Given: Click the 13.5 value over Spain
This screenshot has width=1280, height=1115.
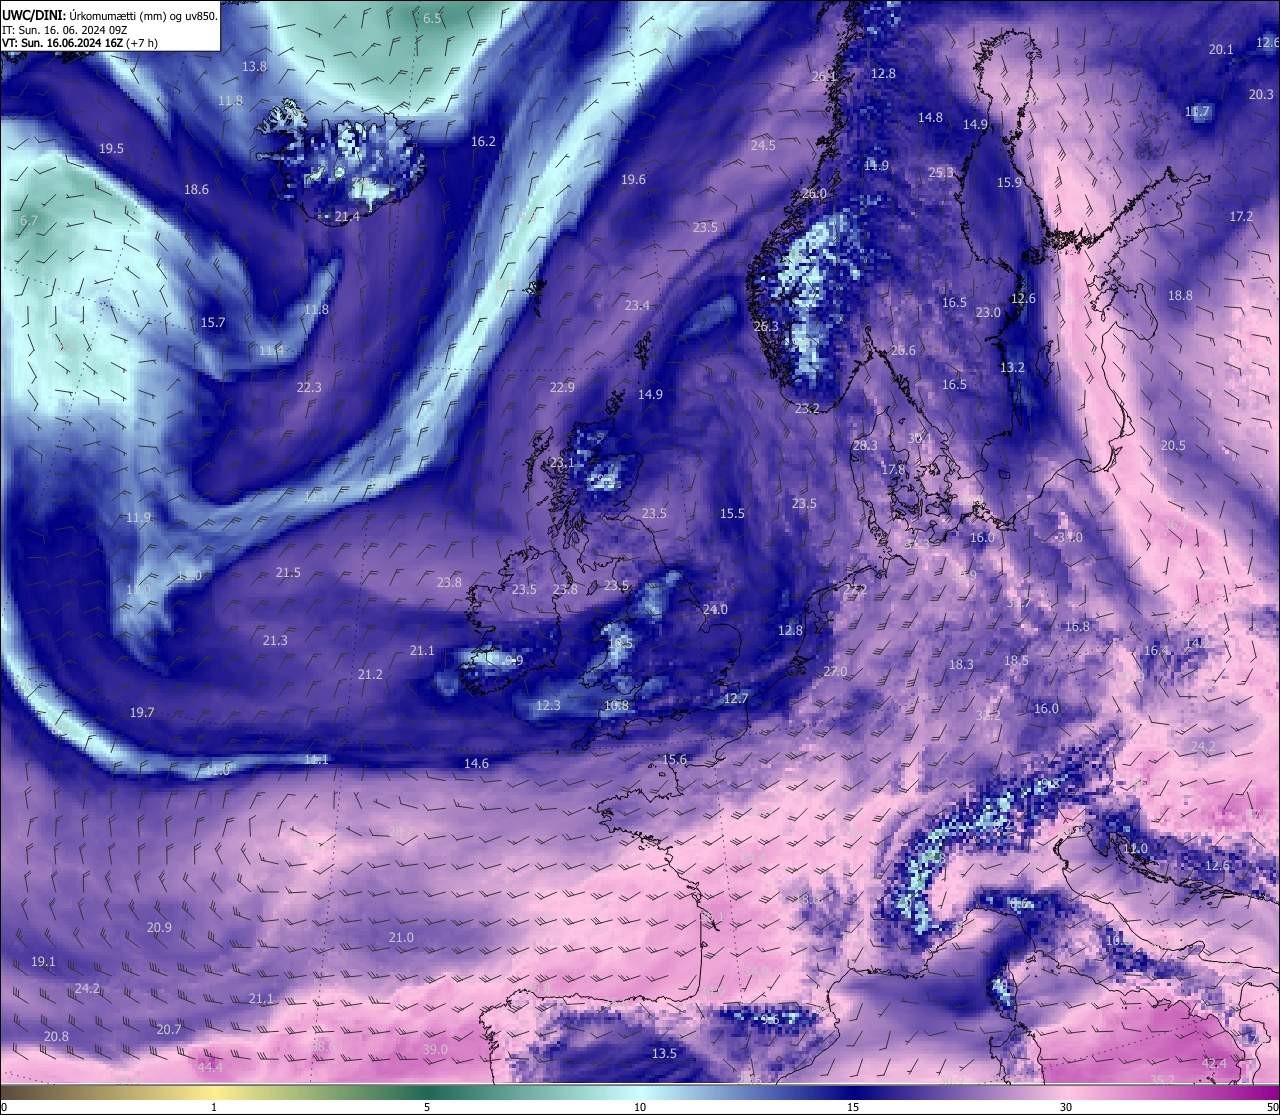Looking at the screenshot, I should (x=664, y=1054).
